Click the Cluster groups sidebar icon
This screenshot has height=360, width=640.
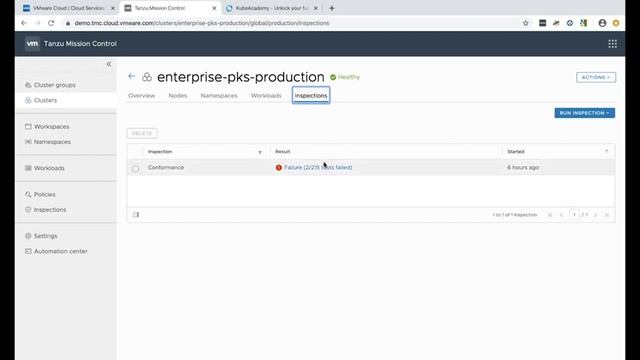pos(28,85)
